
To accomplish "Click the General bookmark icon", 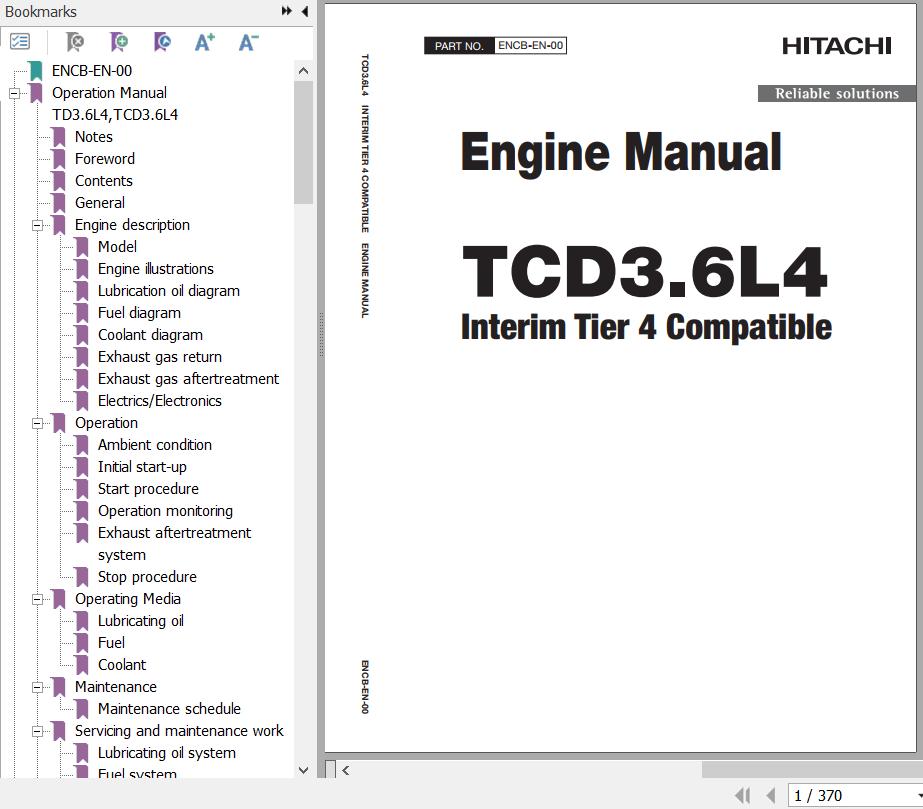I will 59,203.
